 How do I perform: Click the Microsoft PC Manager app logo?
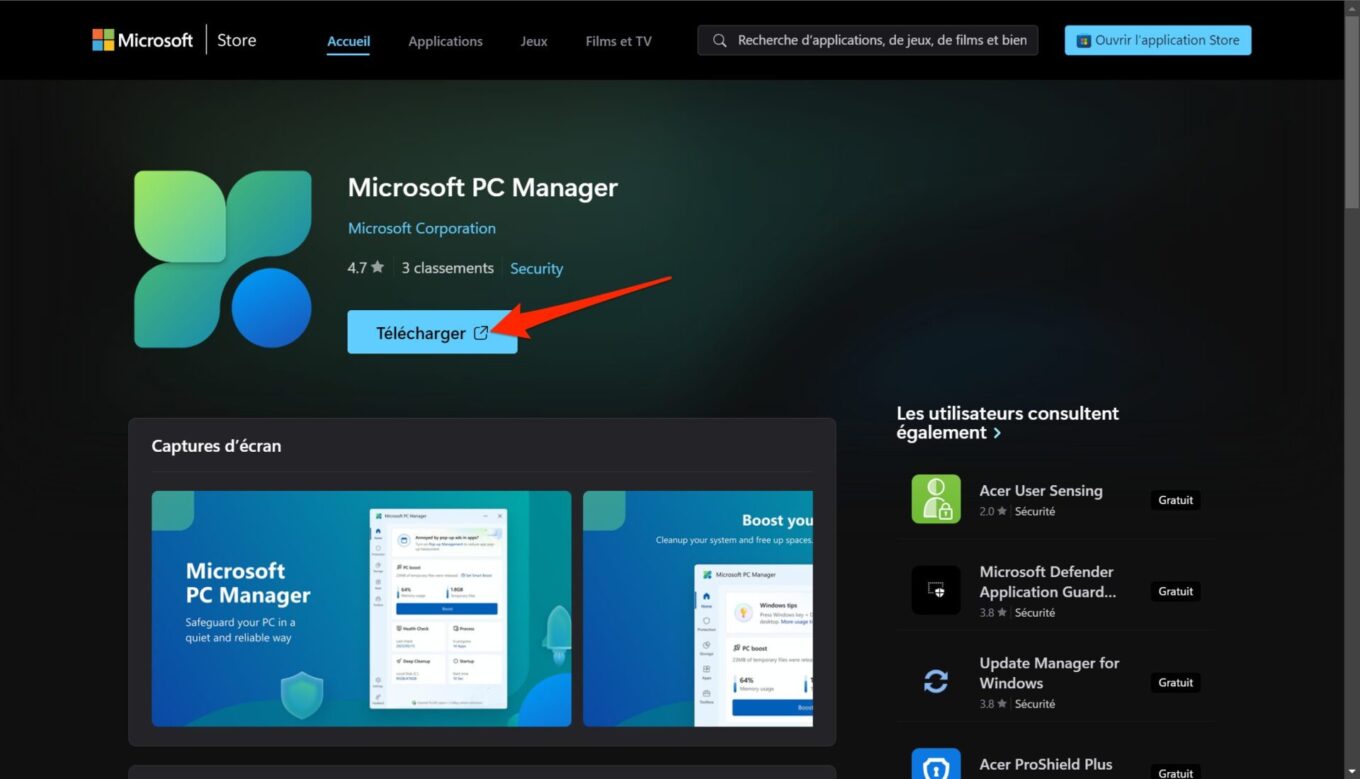click(223, 259)
